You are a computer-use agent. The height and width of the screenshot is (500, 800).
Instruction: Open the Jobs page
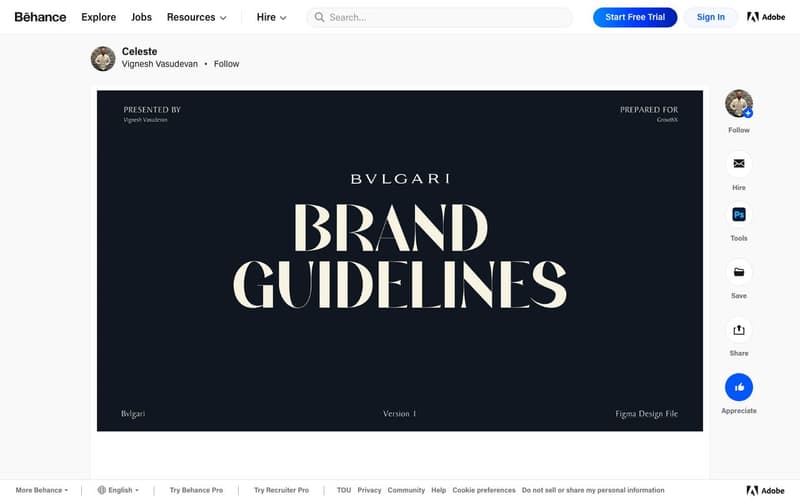click(141, 17)
